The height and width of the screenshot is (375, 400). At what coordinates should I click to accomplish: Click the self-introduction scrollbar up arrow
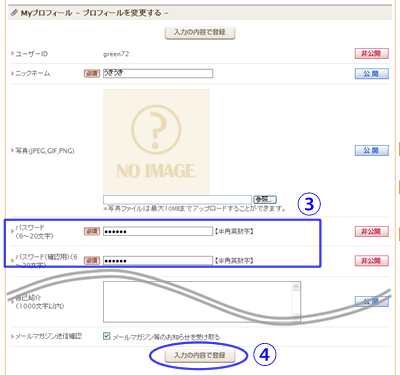pos(296,287)
